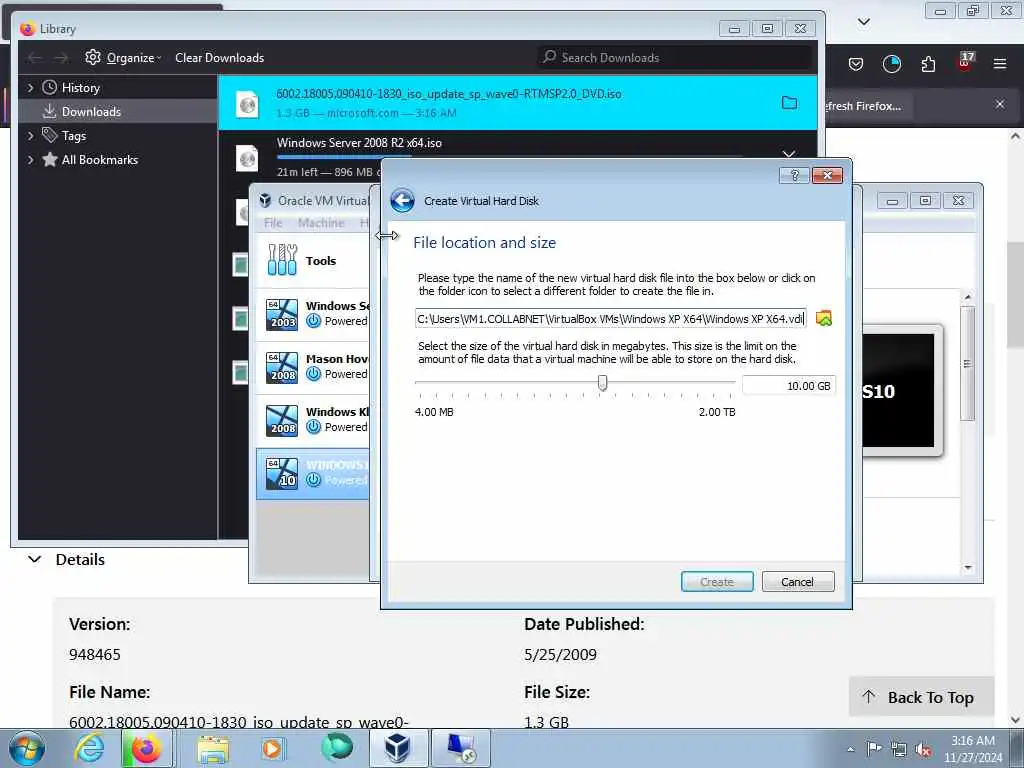Select the Mason Hov 2008 VM entry
The width and height of the screenshot is (1024, 768).
313,366
